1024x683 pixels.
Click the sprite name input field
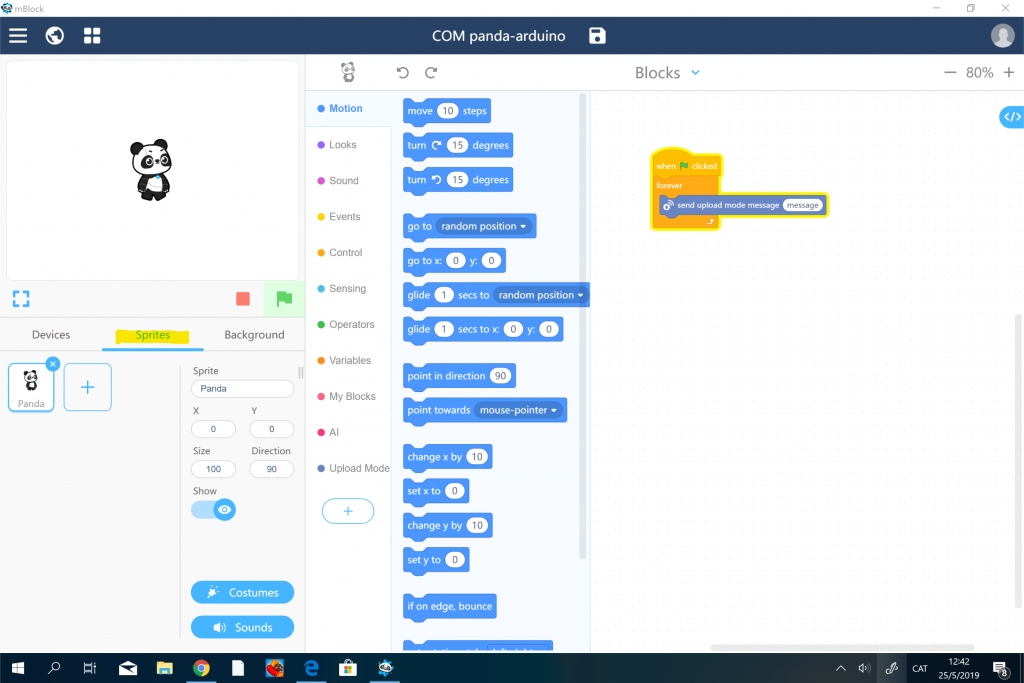click(242, 388)
